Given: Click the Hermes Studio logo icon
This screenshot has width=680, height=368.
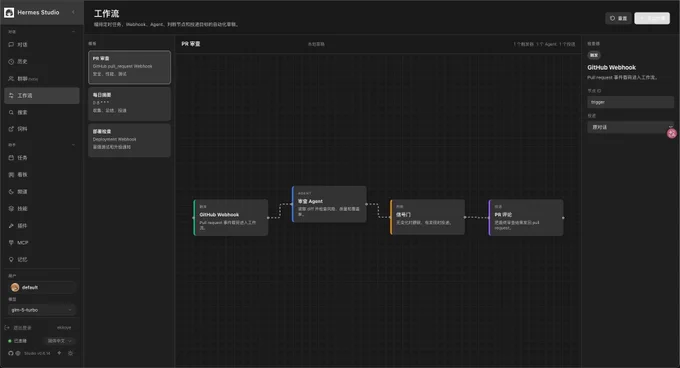Looking at the screenshot, I should click(9, 13).
